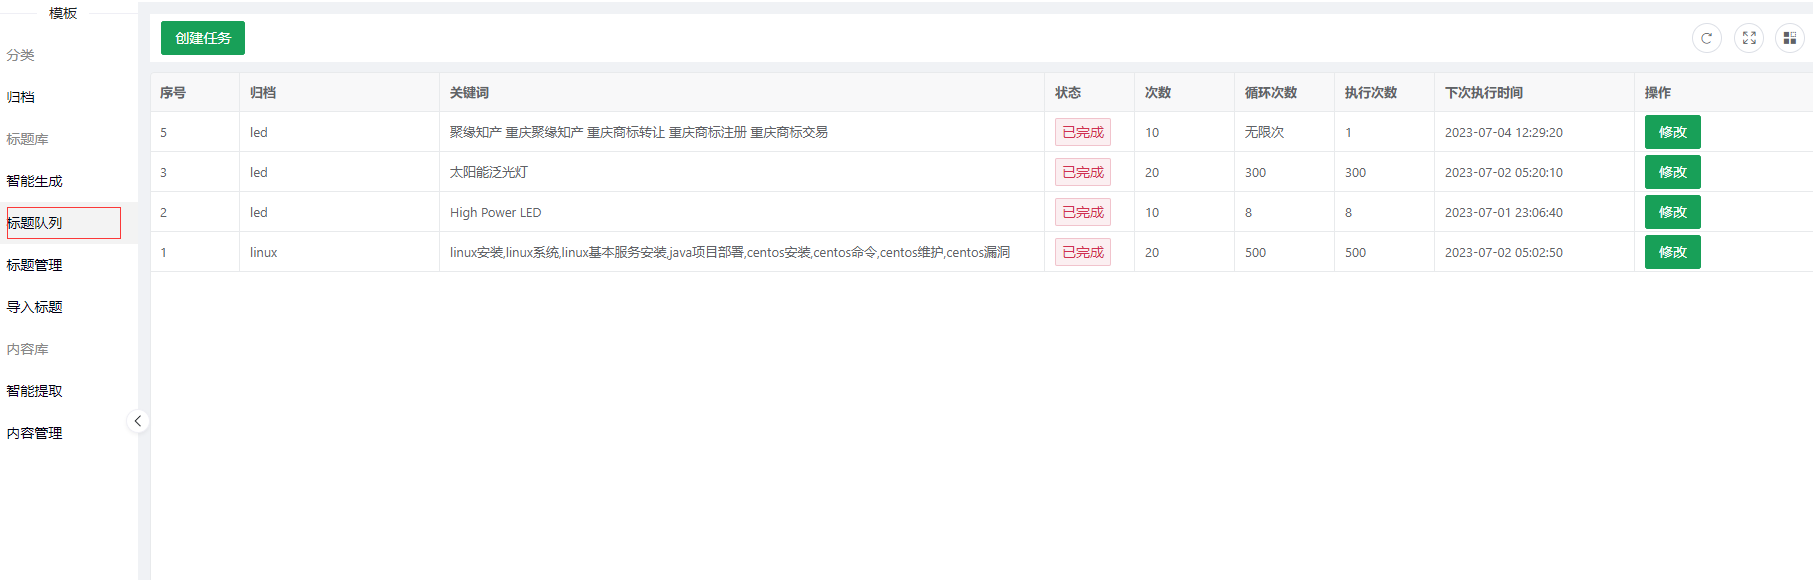
Task: Click 修改 for the 太阳能泛光灯 row
Action: [1672, 172]
